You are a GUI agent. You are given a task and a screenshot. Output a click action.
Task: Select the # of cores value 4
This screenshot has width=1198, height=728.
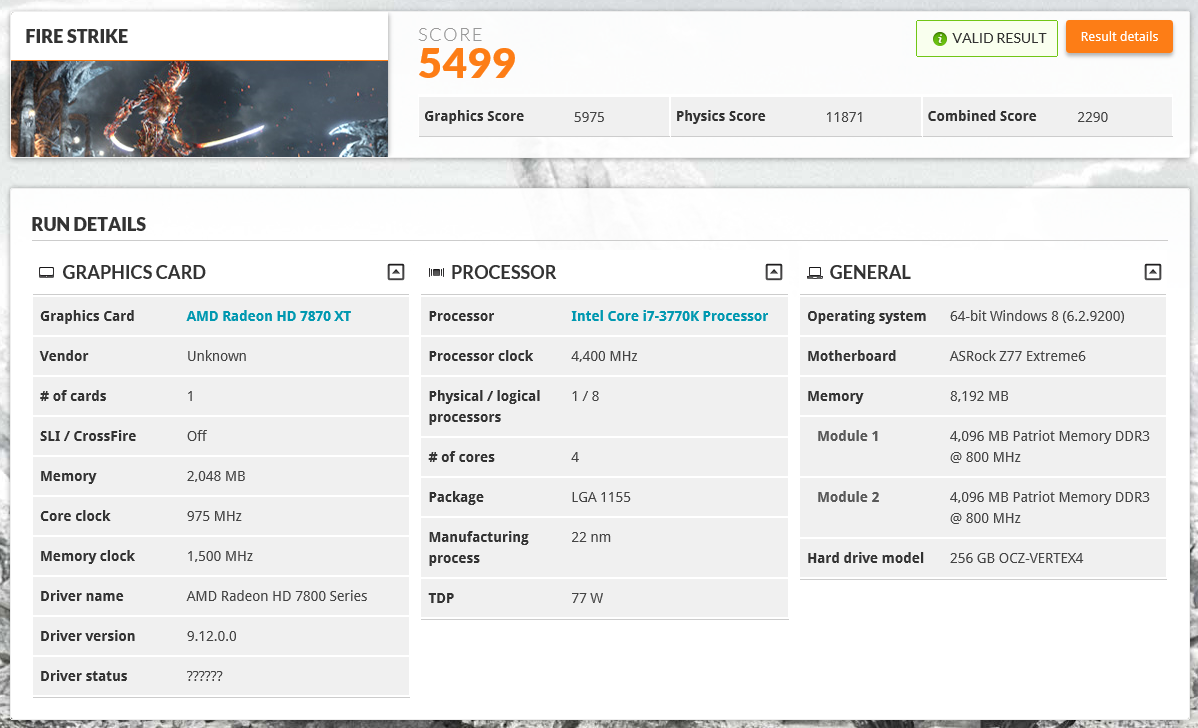tap(575, 457)
